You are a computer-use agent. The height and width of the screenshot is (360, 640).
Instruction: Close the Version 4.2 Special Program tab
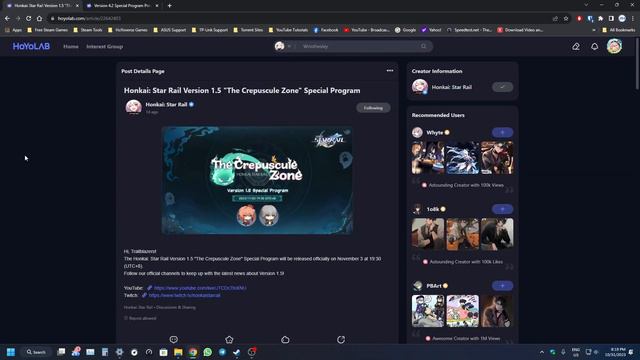pos(157,6)
